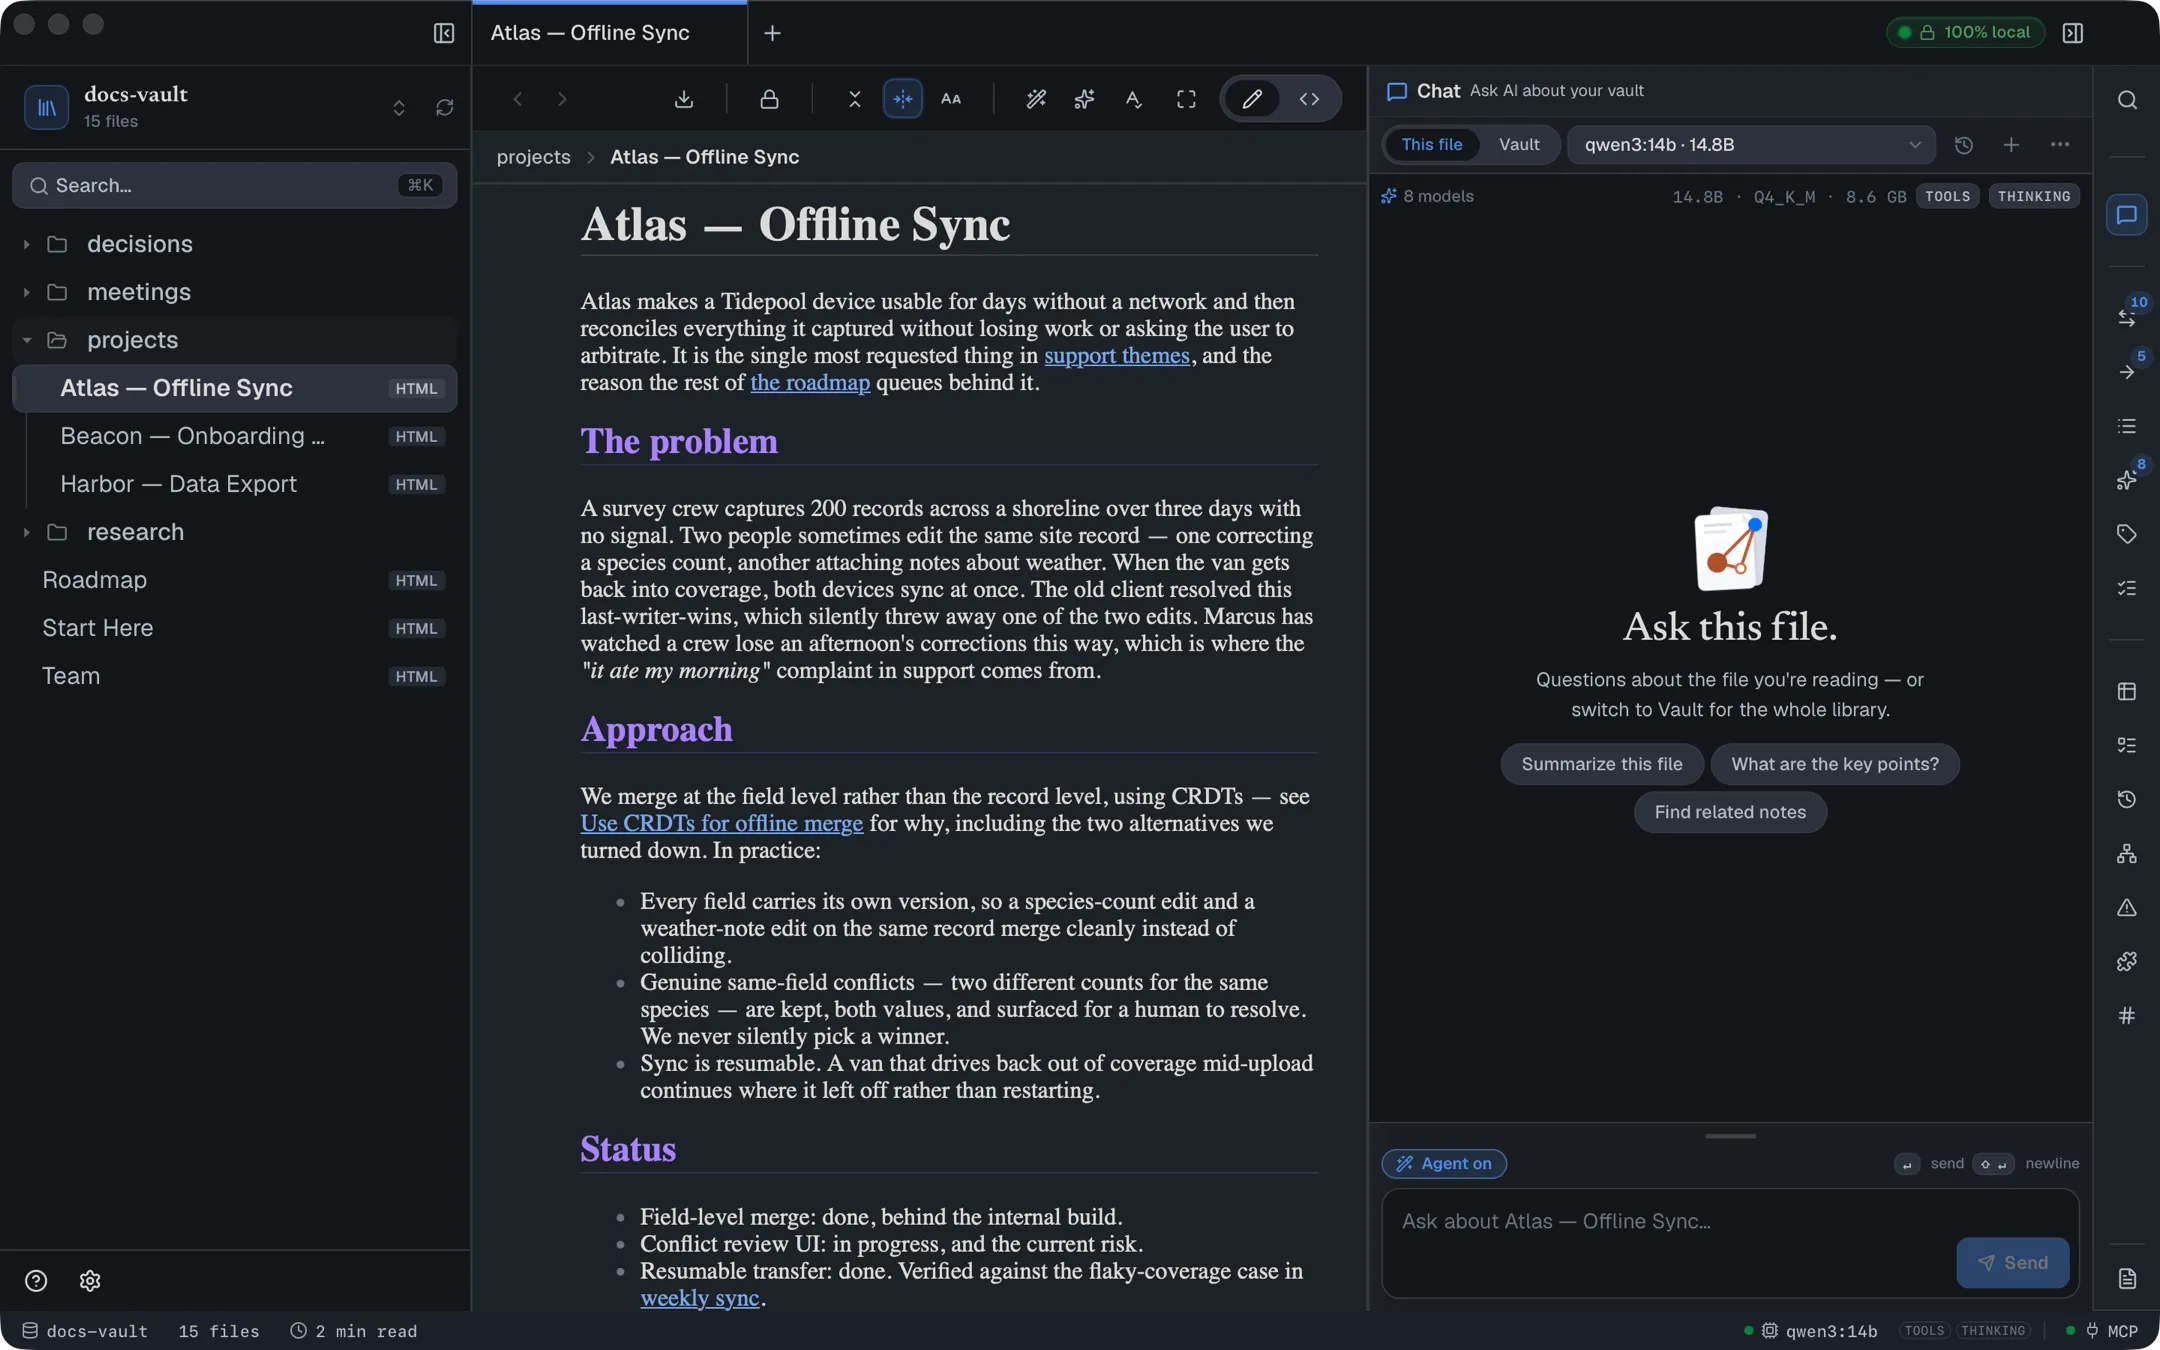Toggle the right panel layout icon
The height and width of the screenshot is (1350, 2160).
[x=2073, y=33]
